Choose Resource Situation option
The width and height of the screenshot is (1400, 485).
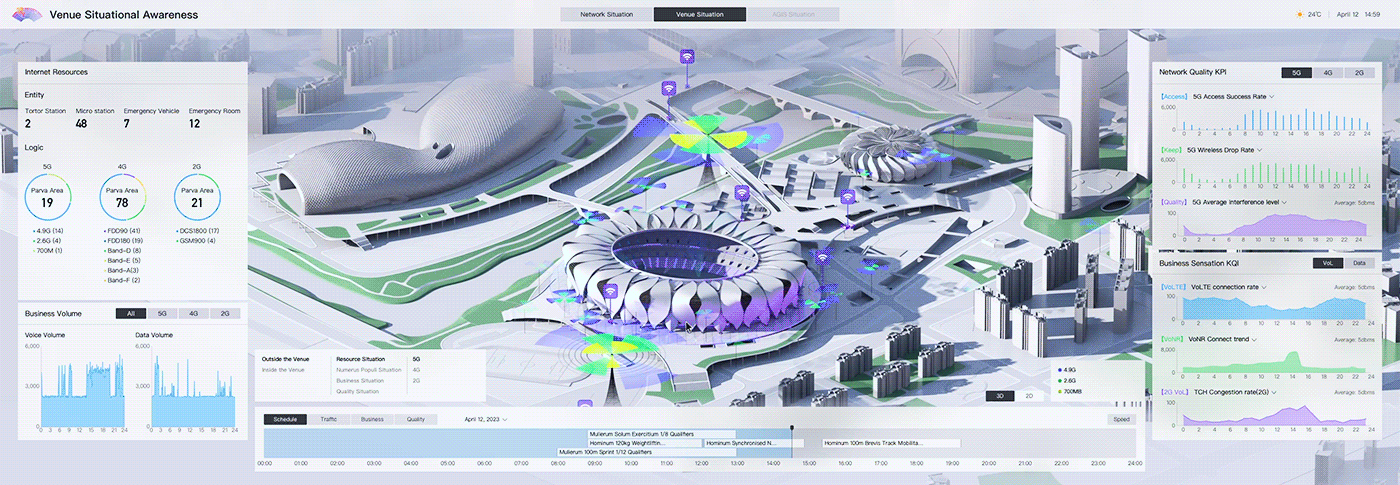click(361, 358)
